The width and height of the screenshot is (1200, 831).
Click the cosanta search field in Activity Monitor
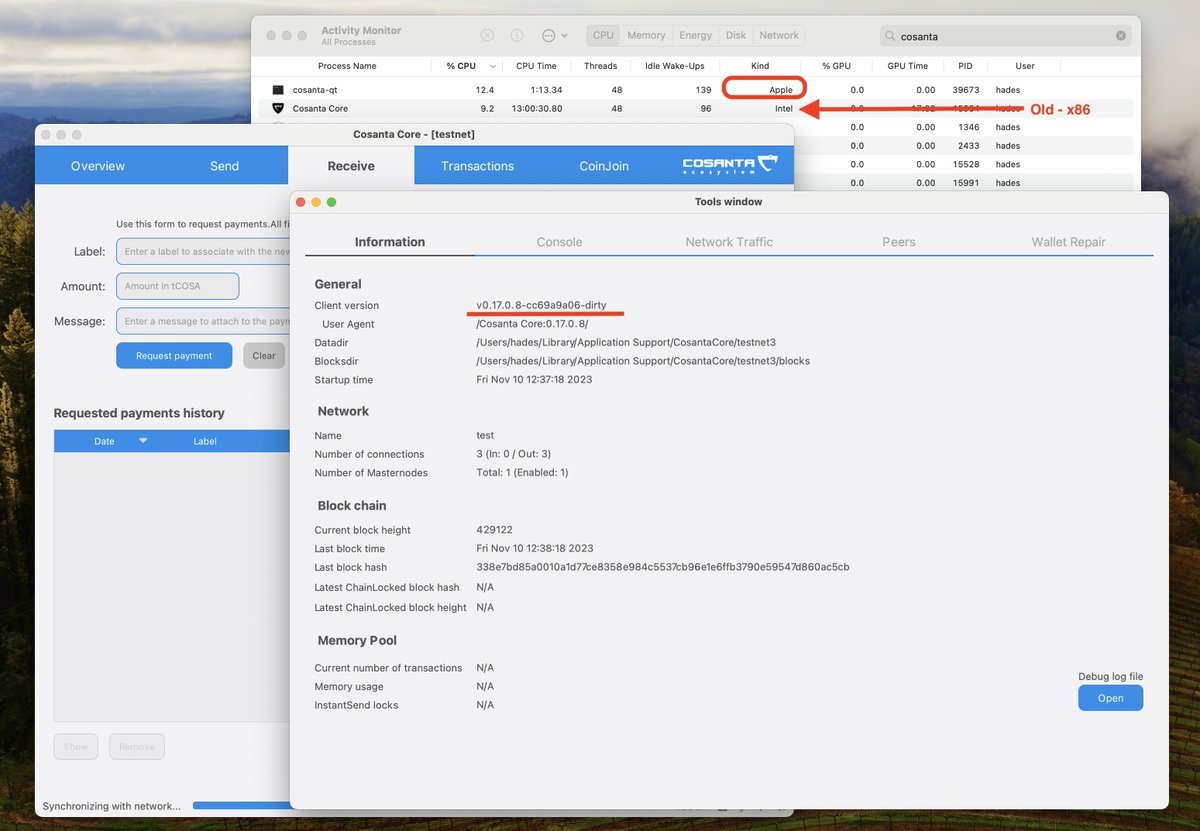[x=1005, y=36]
